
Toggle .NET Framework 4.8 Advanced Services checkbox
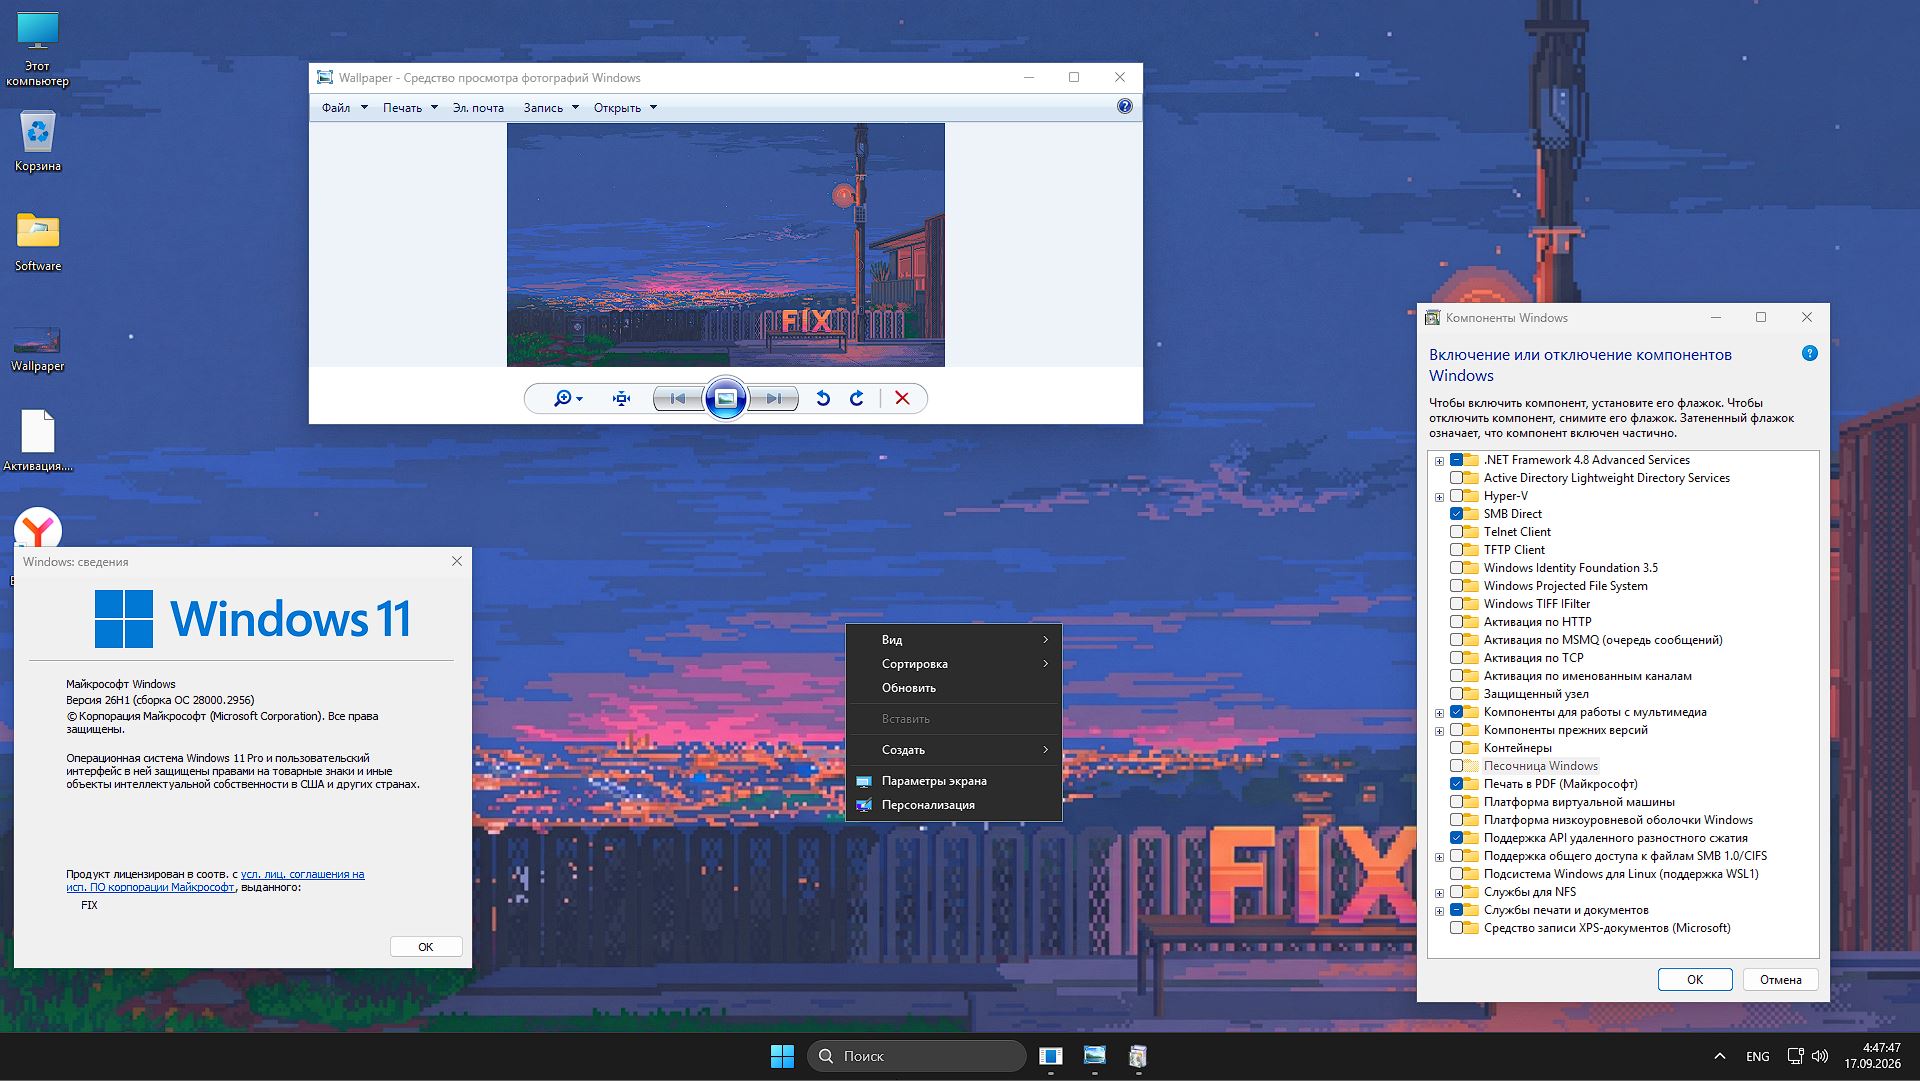1456,460
